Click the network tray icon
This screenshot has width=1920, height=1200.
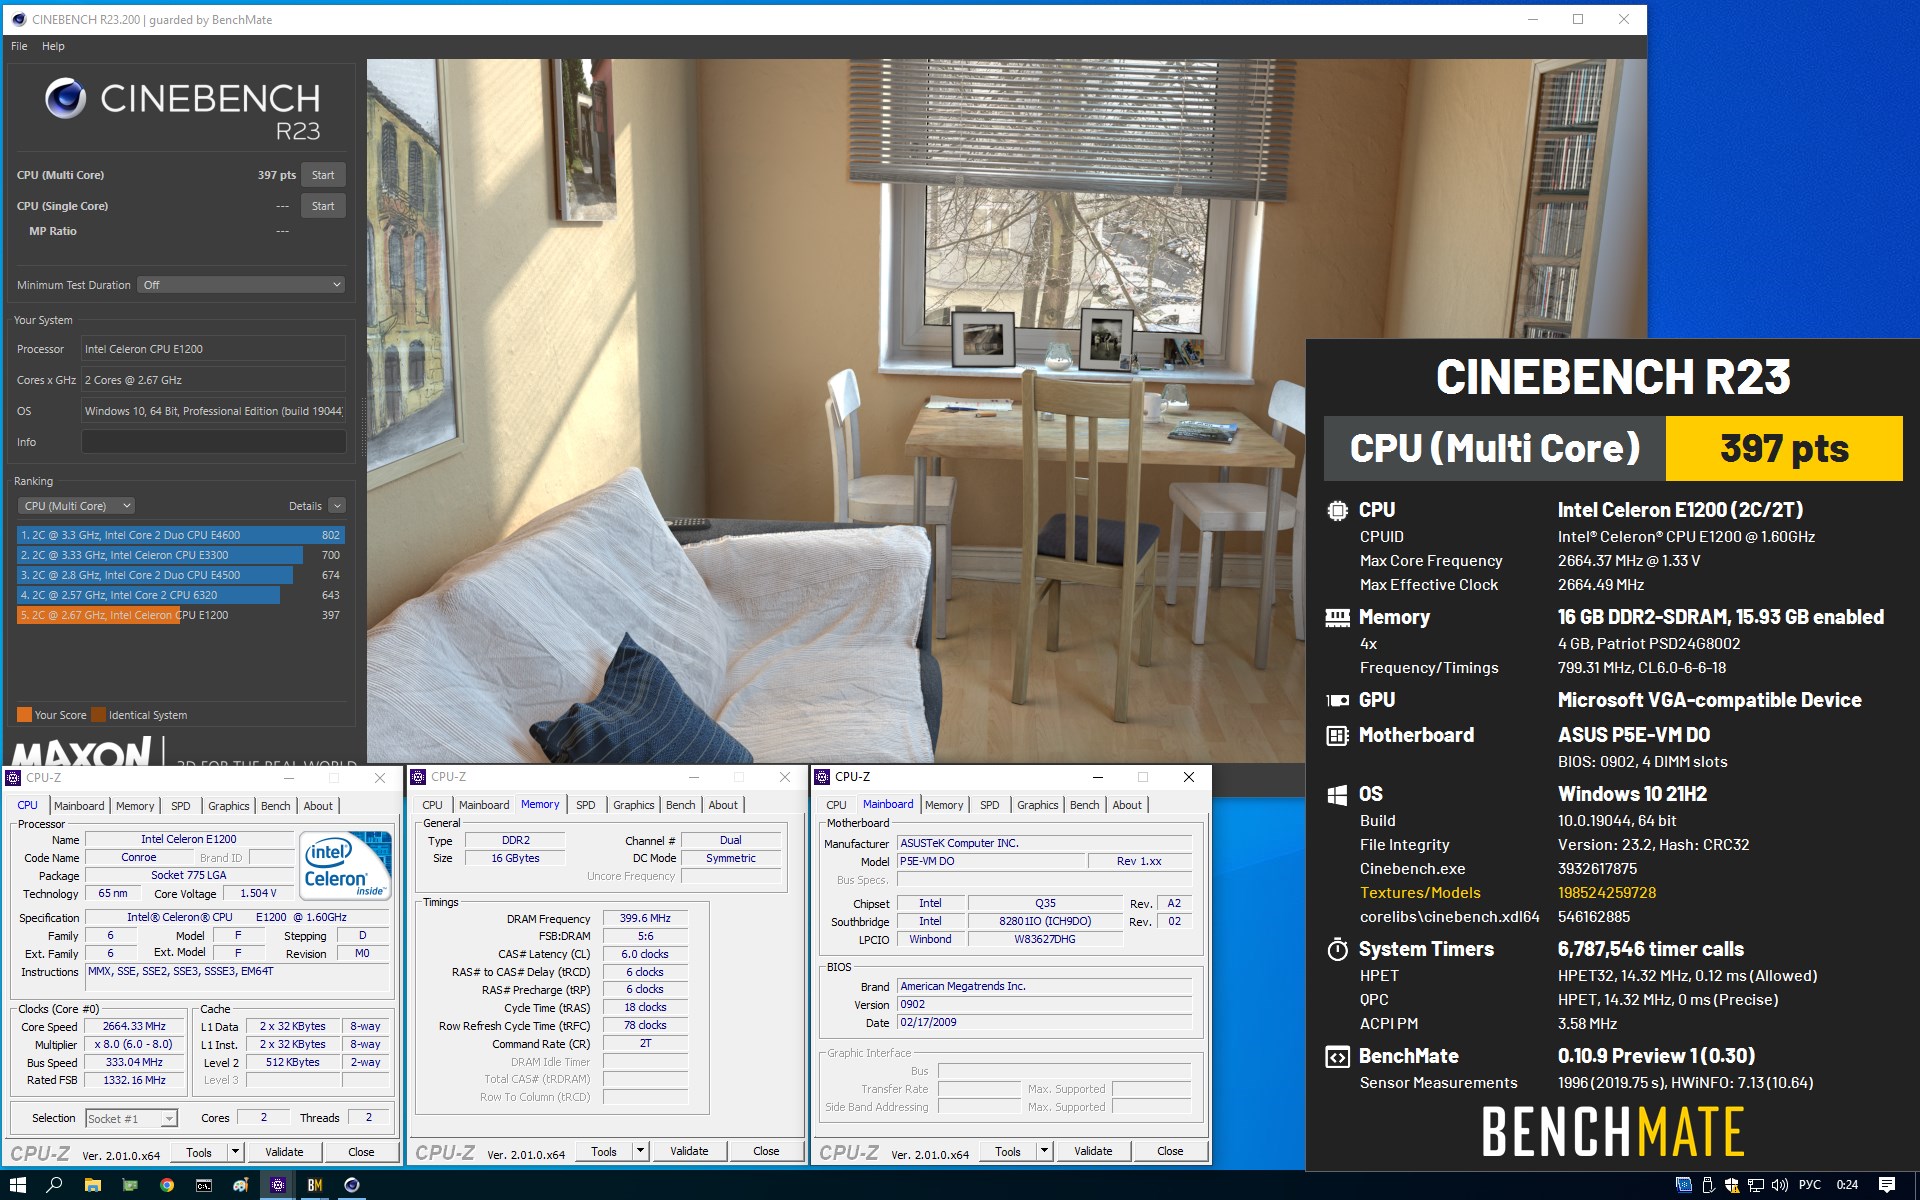[x=1756, y=1185]
